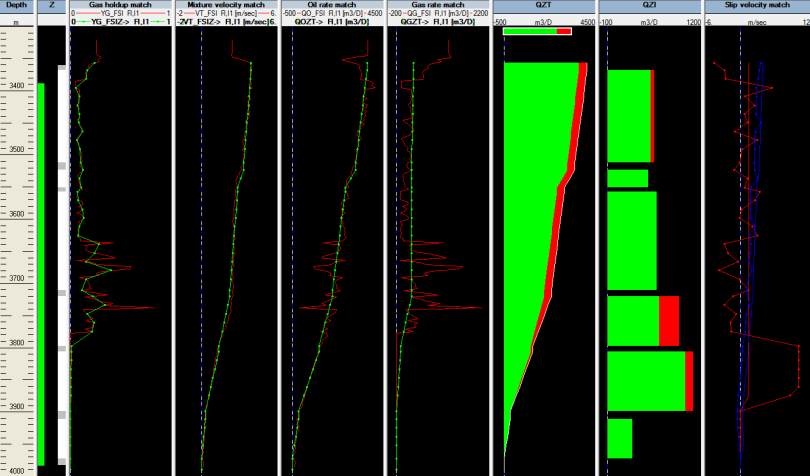Click the Depth track header
Image resolution: width=810 pixels, height=476 pixels.
click(17, 5)
